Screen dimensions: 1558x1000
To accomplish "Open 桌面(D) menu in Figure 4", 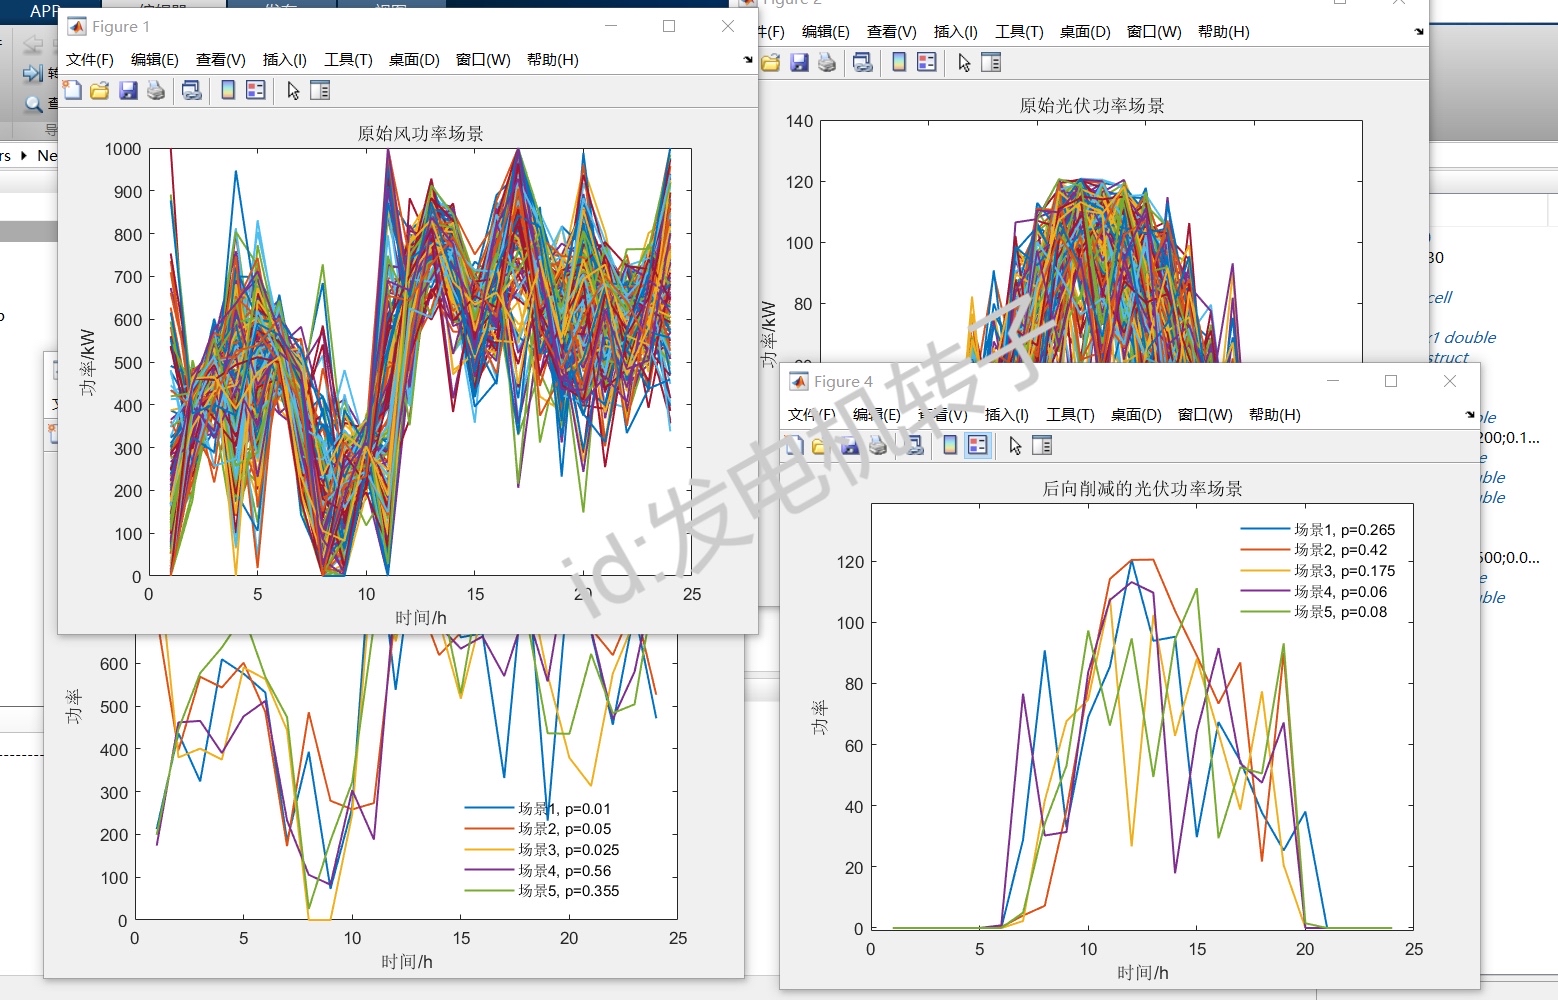I will click(x=1136, y=415).
